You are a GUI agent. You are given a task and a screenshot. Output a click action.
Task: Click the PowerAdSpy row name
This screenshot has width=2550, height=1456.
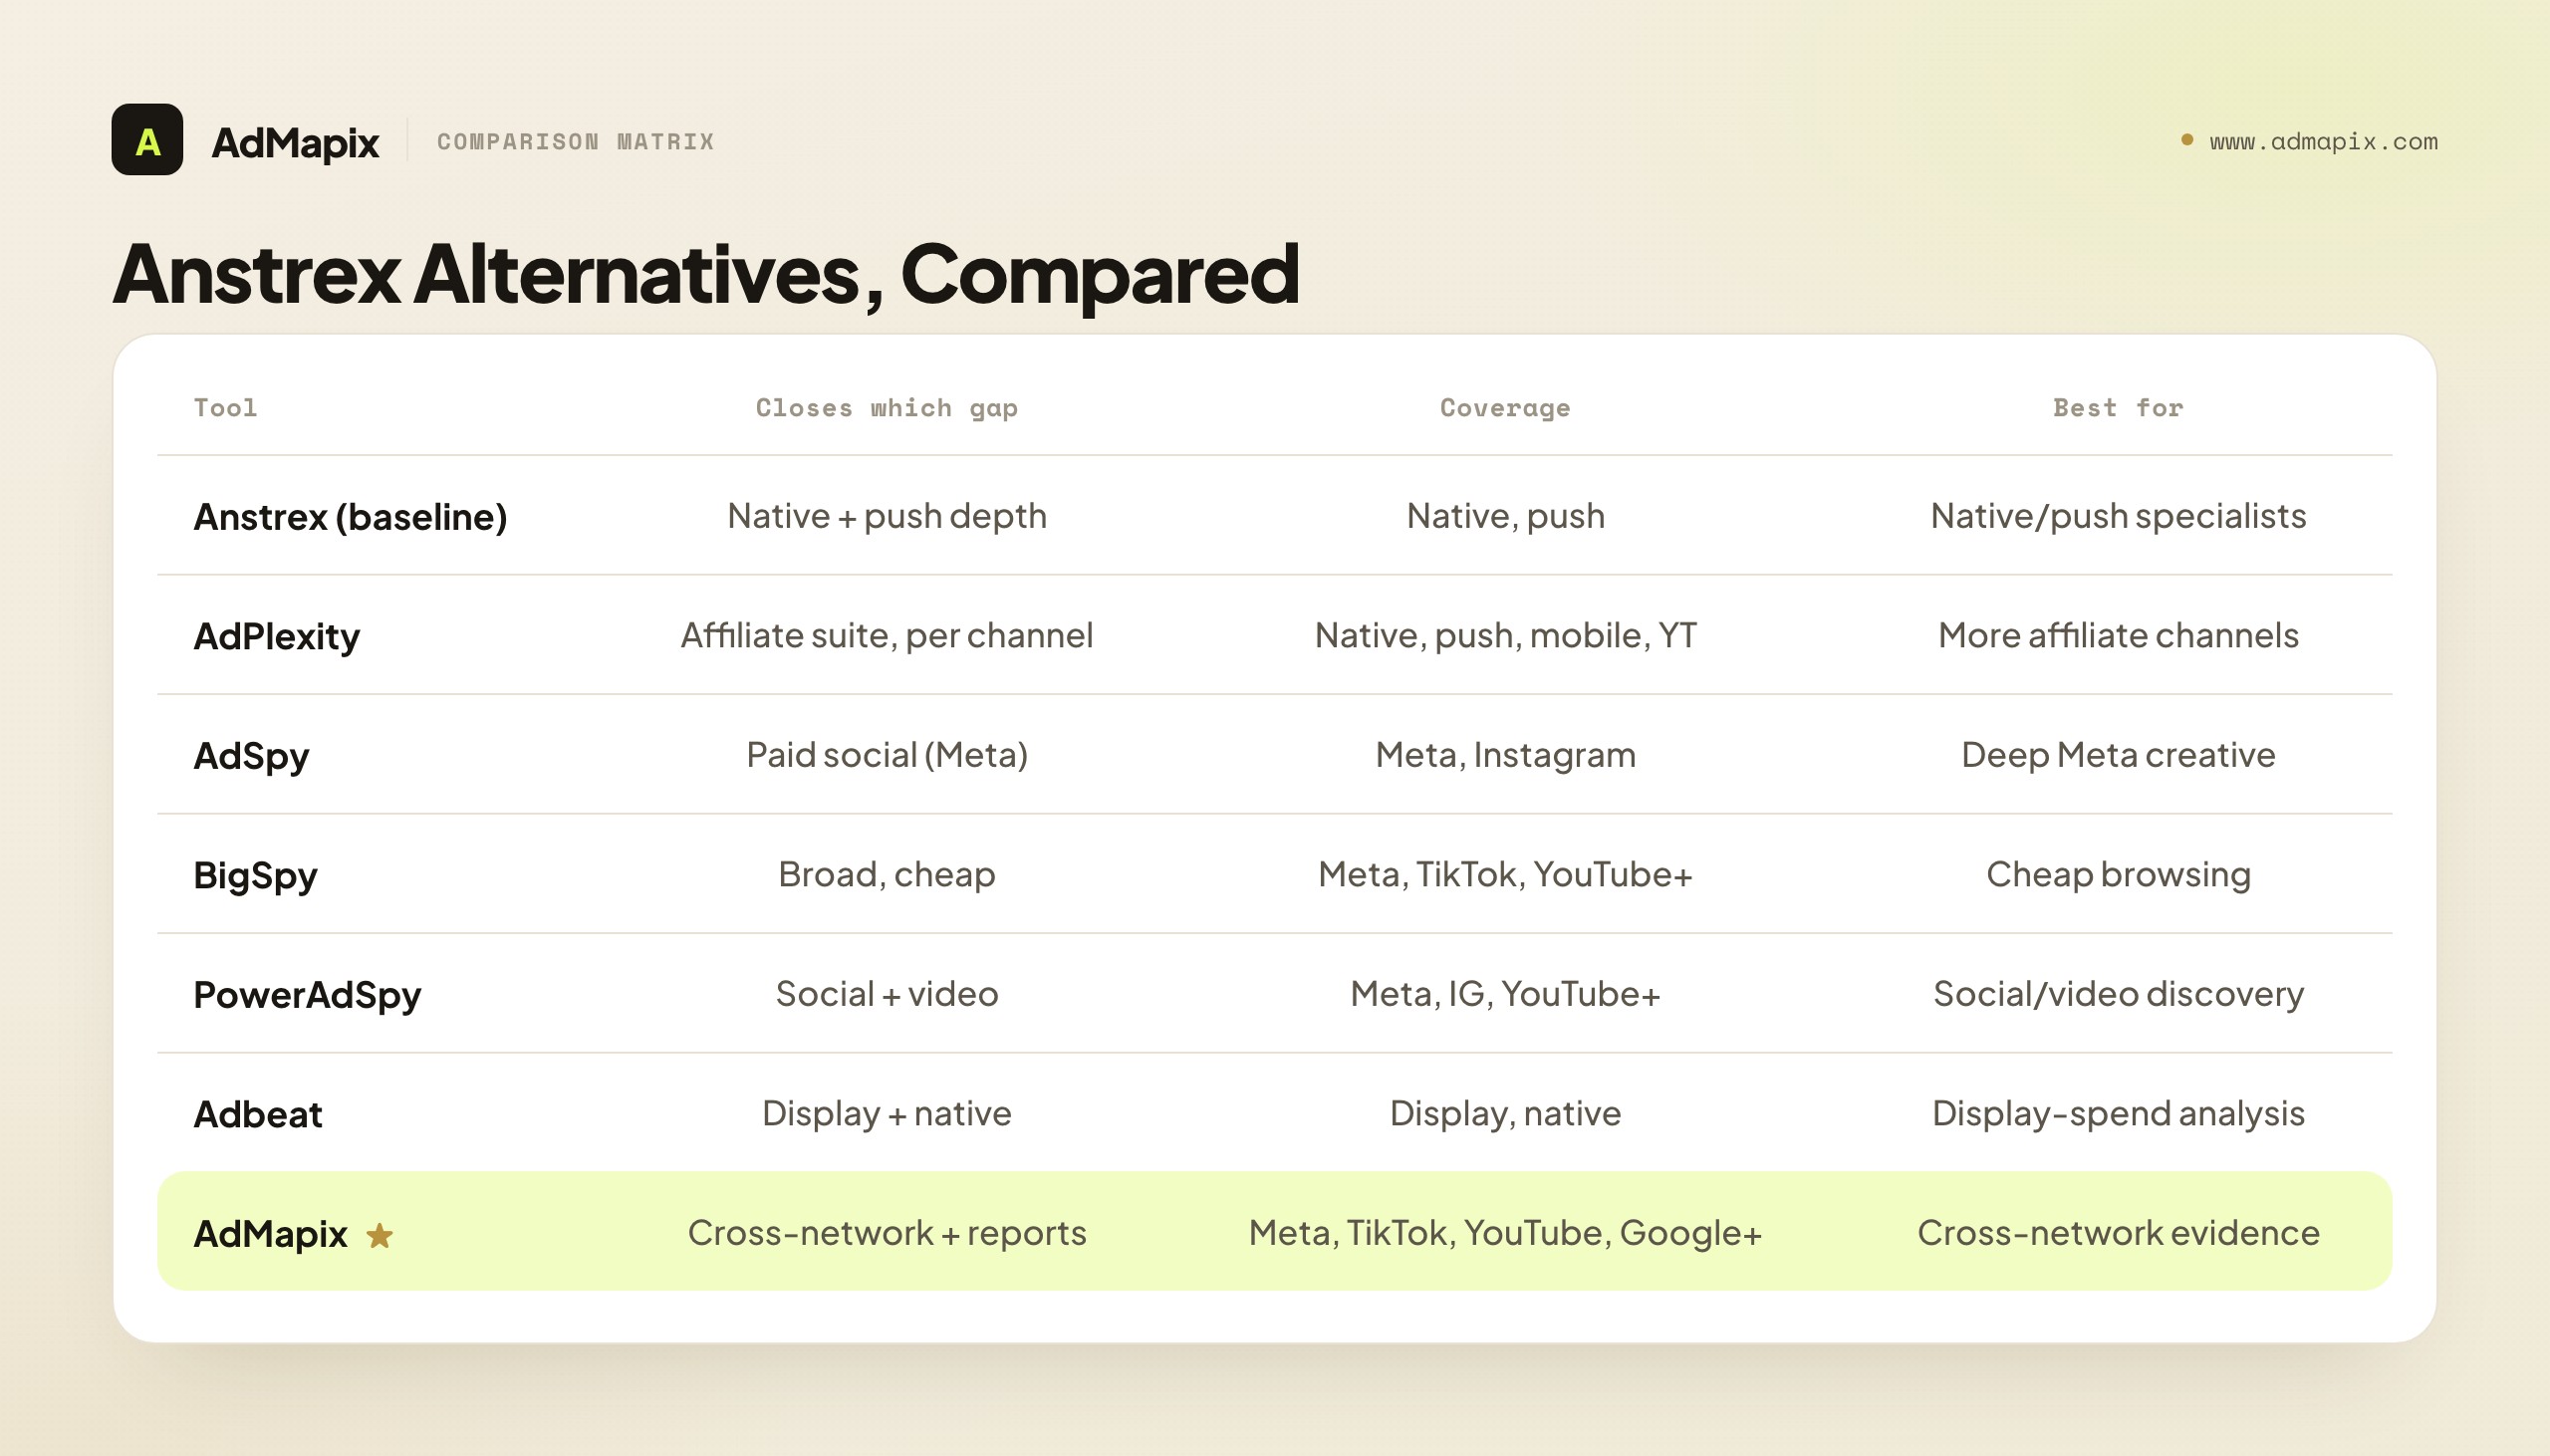(307, 995)
